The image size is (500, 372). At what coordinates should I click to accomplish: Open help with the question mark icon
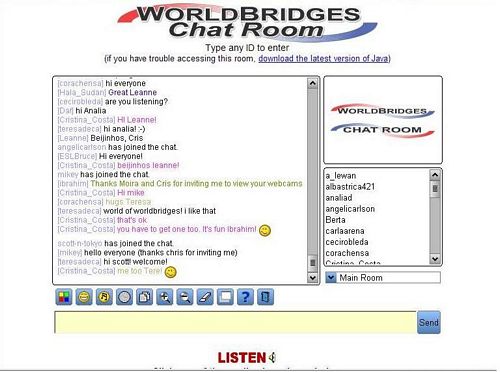(x=245, y=297)
